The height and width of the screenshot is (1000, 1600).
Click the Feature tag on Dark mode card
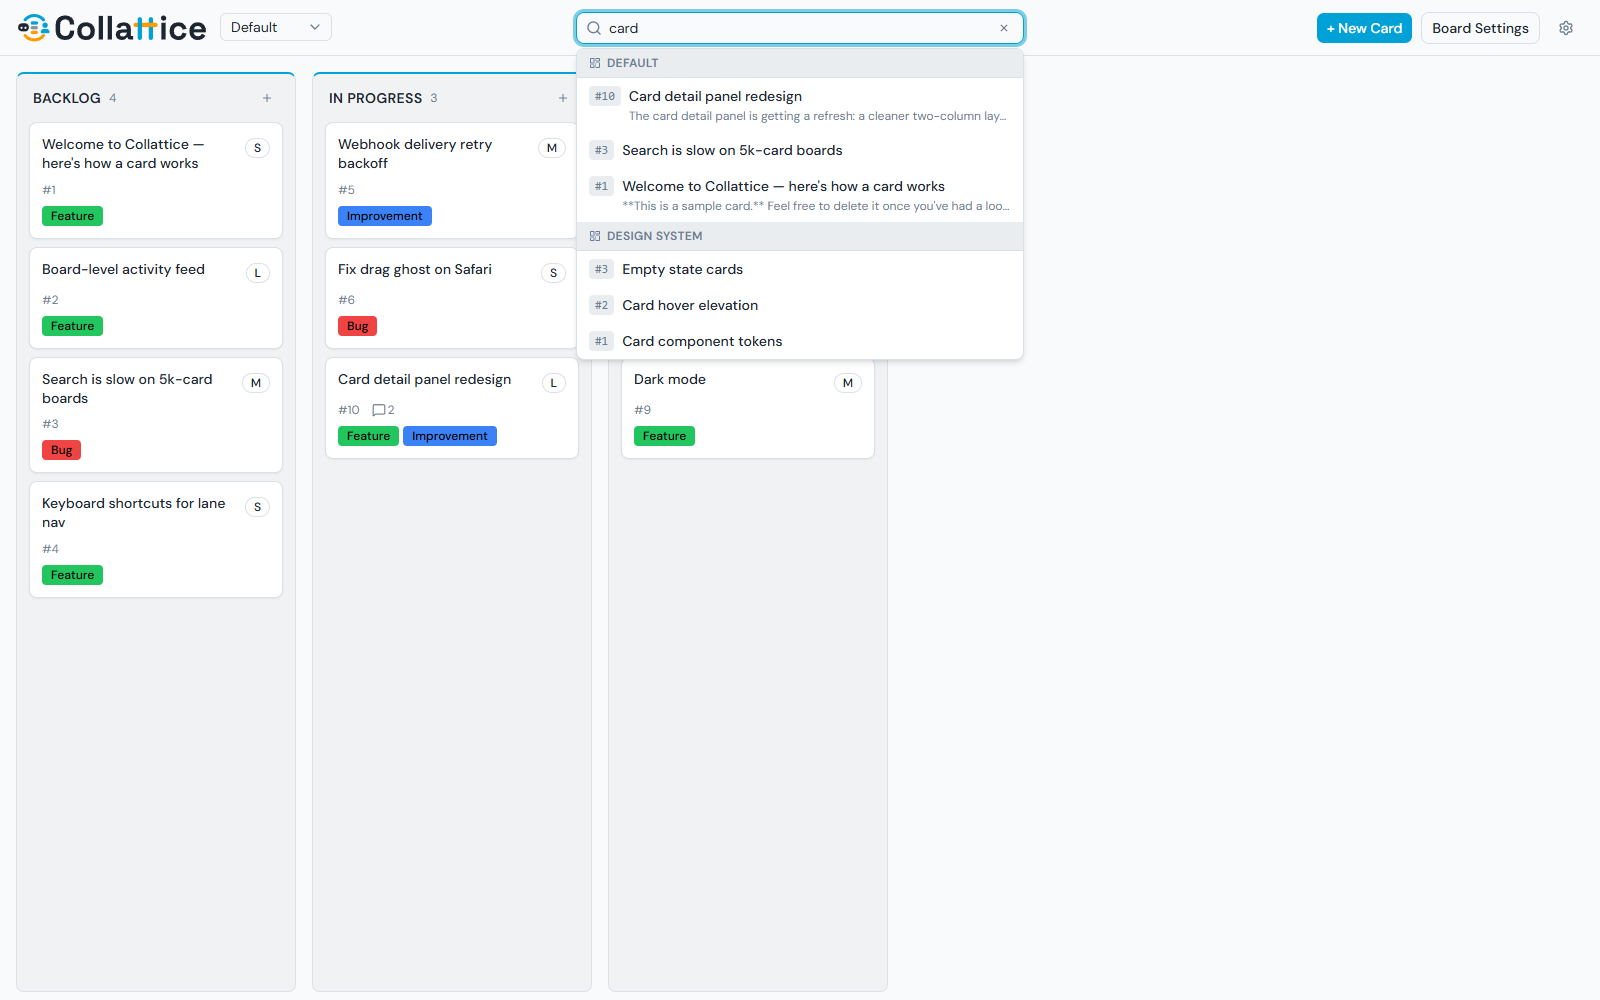click(664, 436)
